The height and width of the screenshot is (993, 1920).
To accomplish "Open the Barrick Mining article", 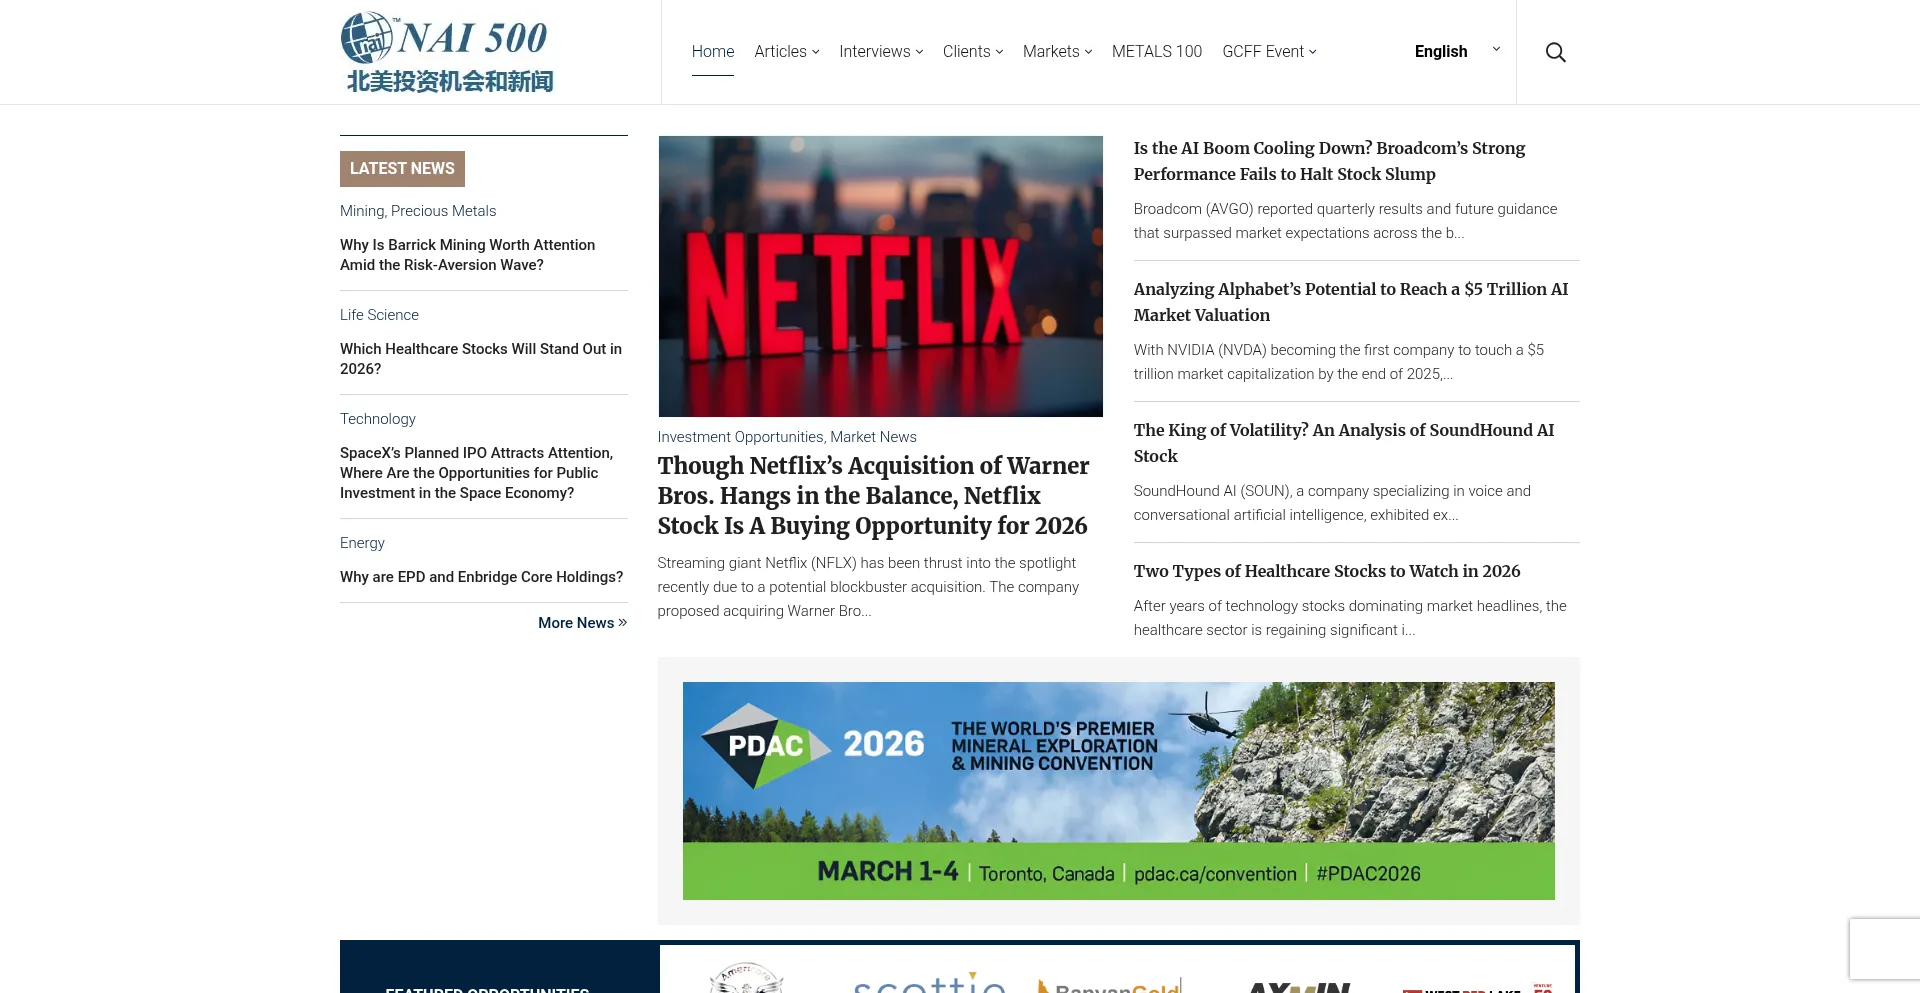I will tap(467, 254).
